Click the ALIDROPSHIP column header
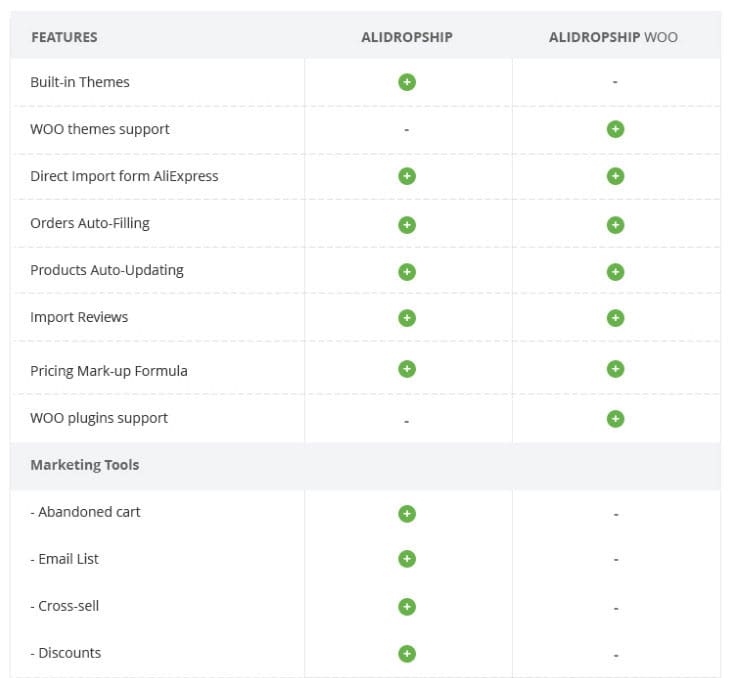This screenshot has width=740, height=678. (x=407, y=37)
